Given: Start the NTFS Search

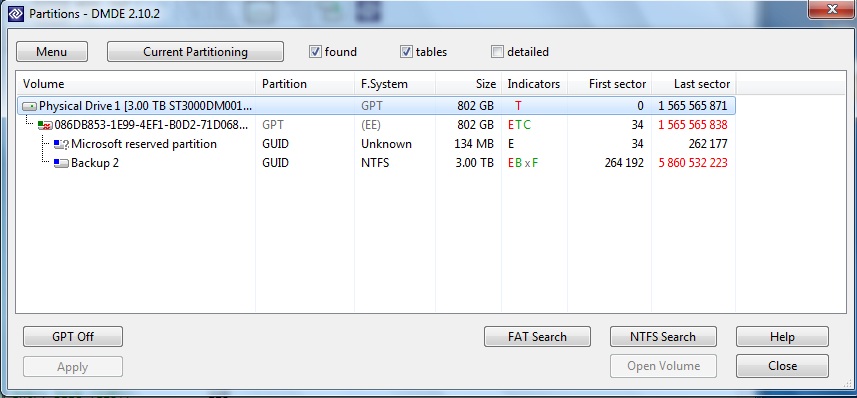Looking at the screenshot, I should (663, 337).
